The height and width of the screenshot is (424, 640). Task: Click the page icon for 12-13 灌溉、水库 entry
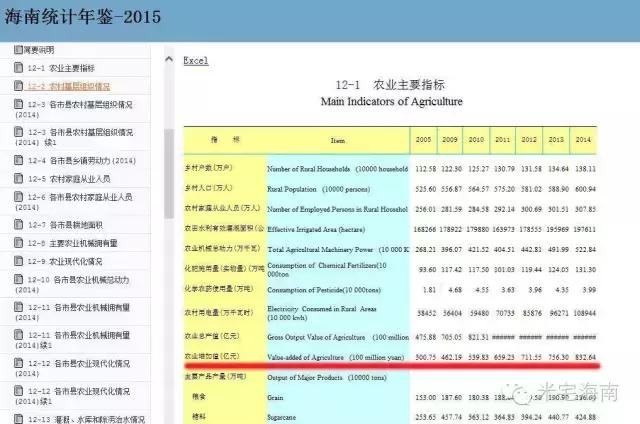[x=18, y=419]
